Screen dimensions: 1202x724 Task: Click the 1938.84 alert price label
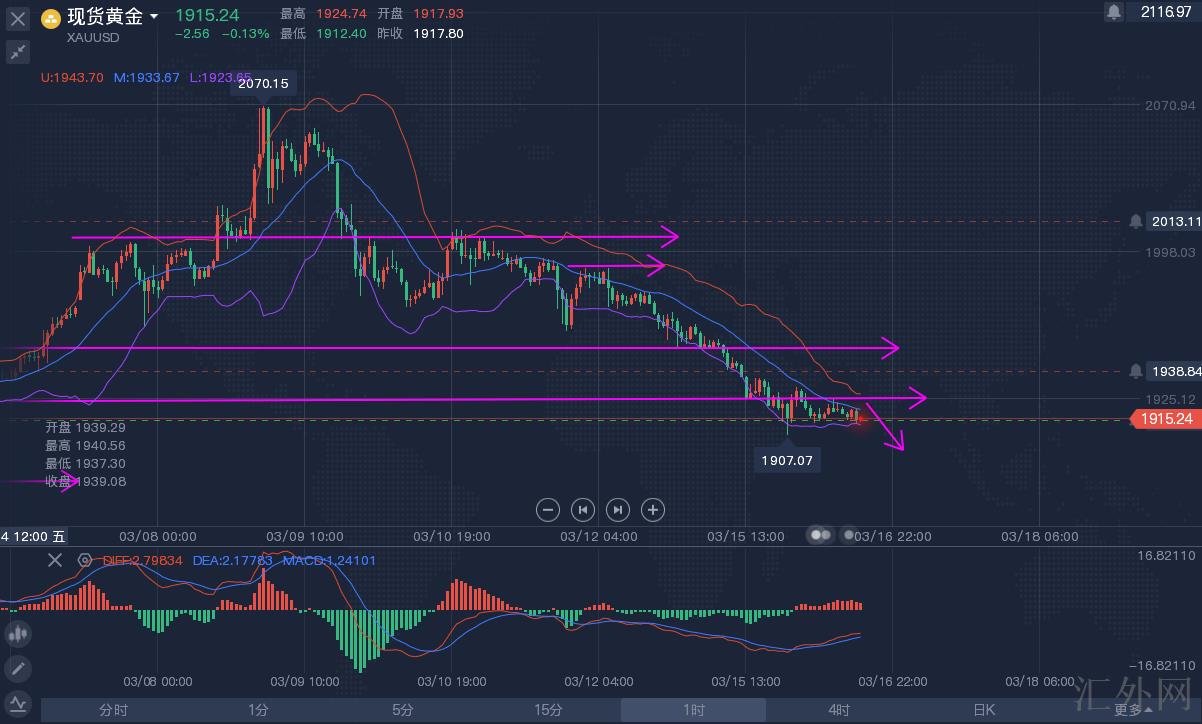(x=1173, y=371)
